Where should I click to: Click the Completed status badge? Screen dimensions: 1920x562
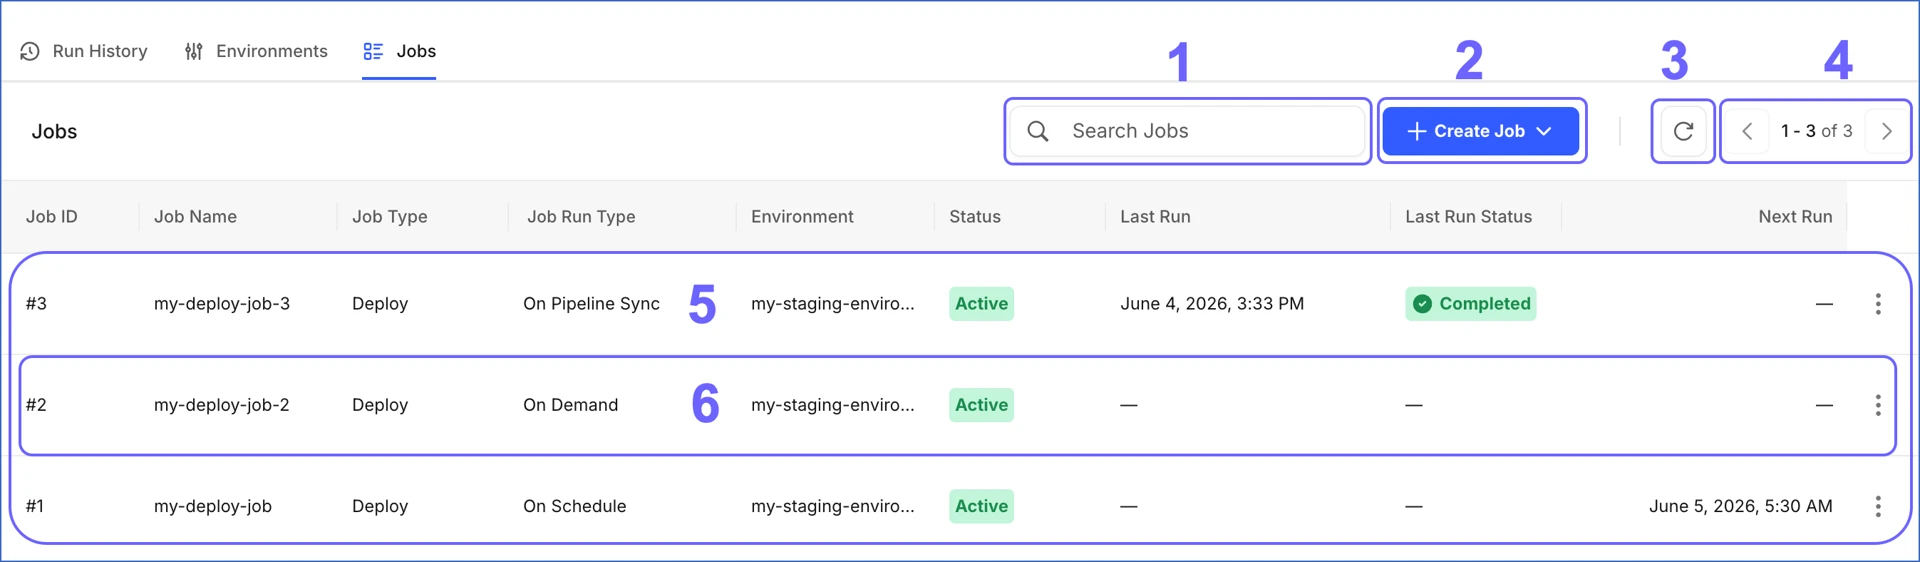1471,304
